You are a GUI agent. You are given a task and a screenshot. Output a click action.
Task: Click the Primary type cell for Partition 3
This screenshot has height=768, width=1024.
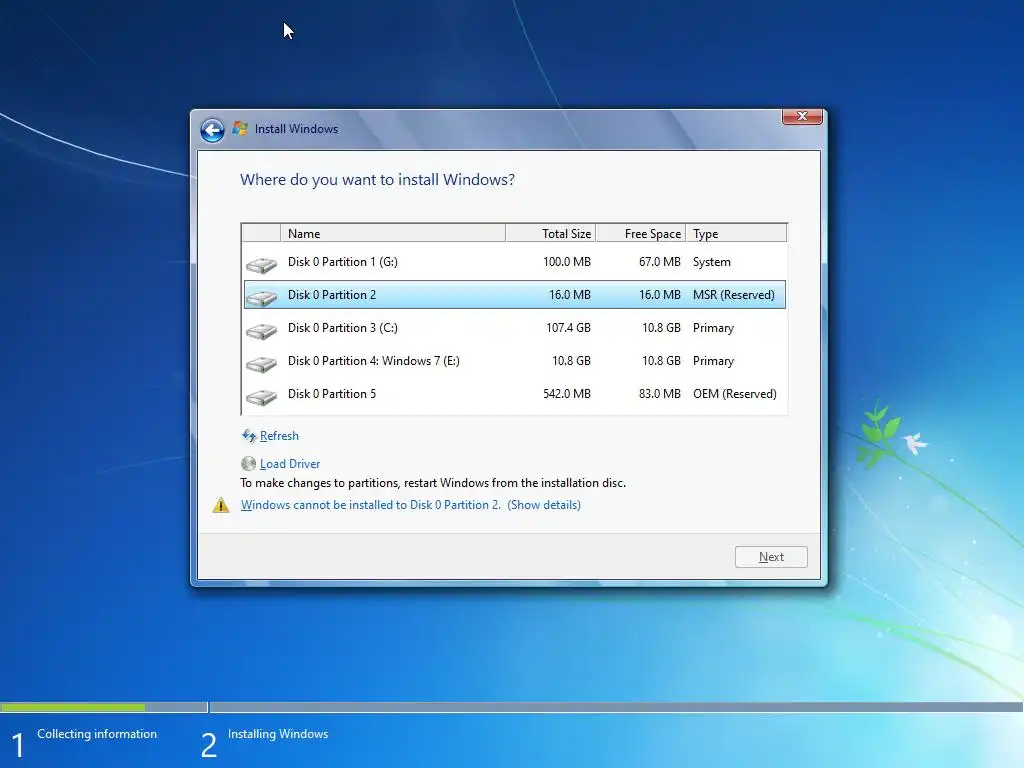click(713, 328)
